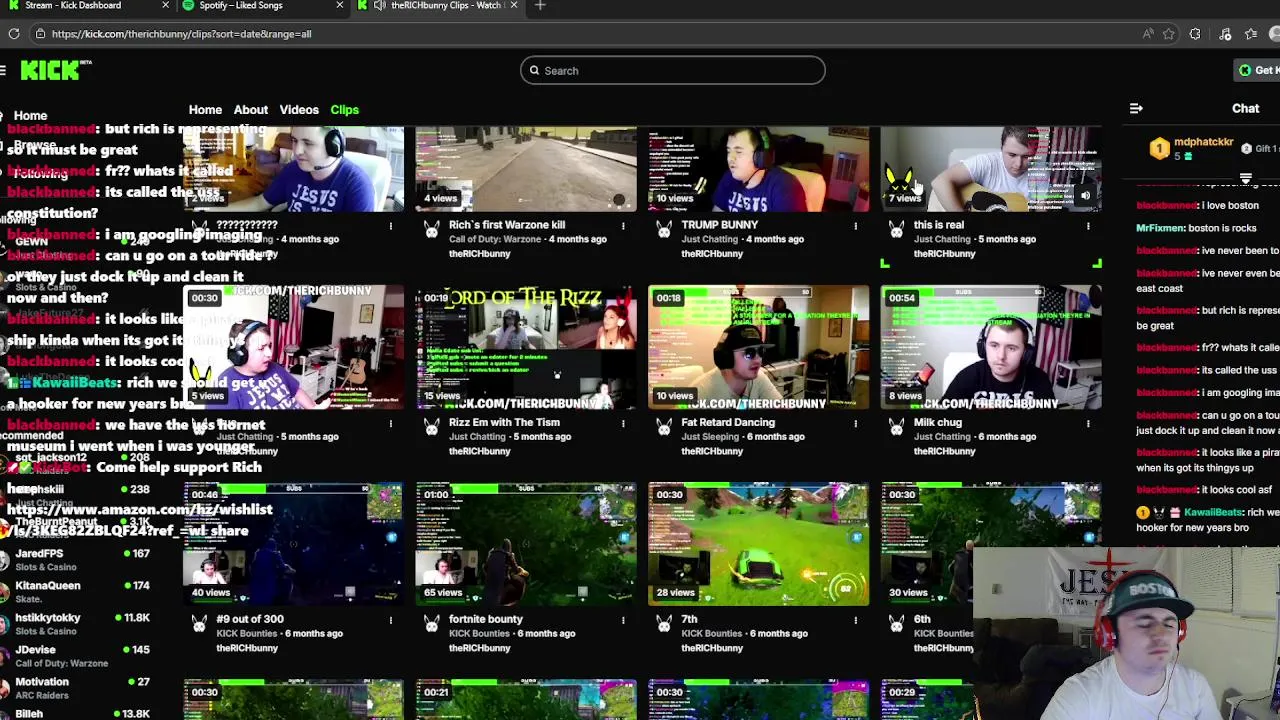
Task: Expand the chat leaderboard with the down arrow
Action: [1246, 179]
